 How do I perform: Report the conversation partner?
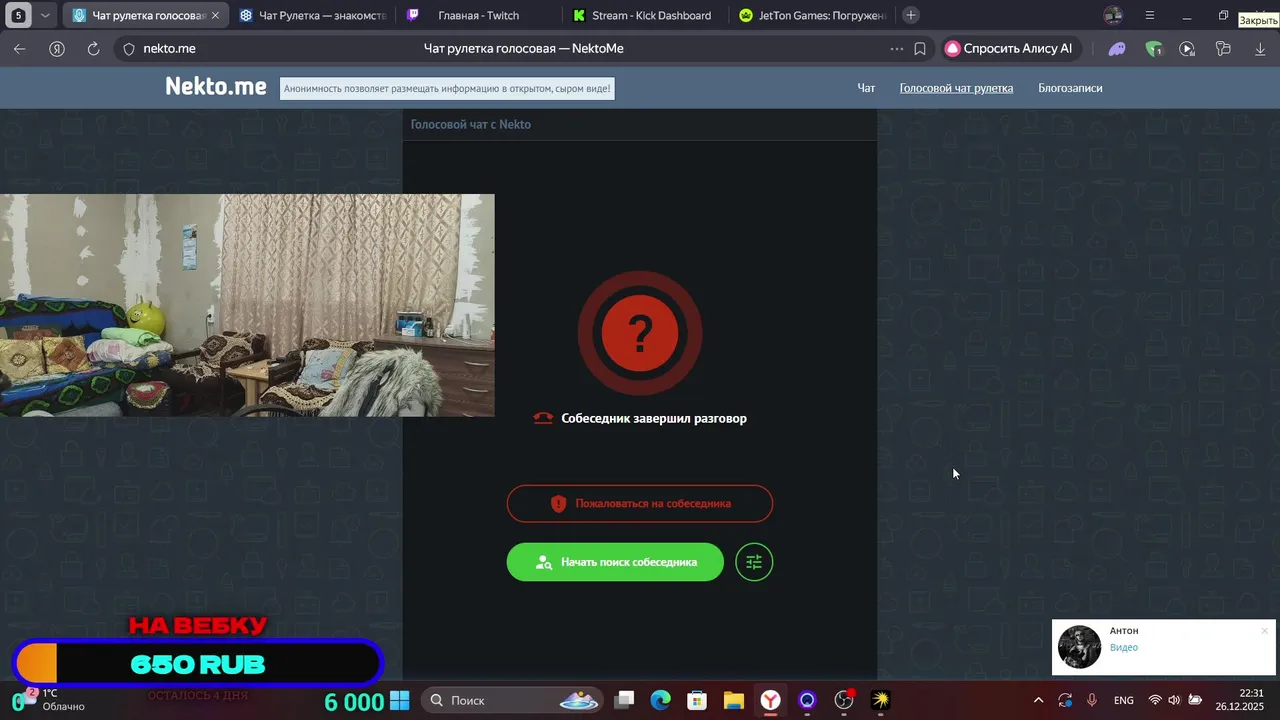click(x=640, y=504)
